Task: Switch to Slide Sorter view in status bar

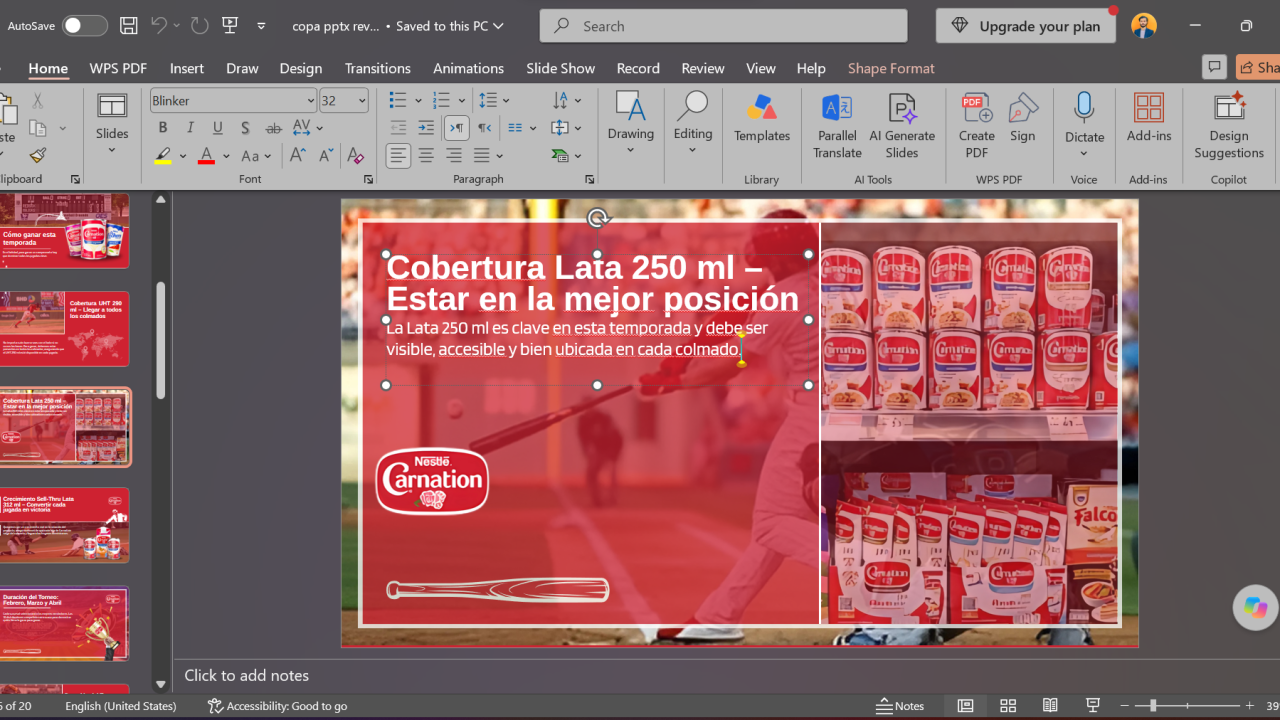Action: click(1008, 706)
